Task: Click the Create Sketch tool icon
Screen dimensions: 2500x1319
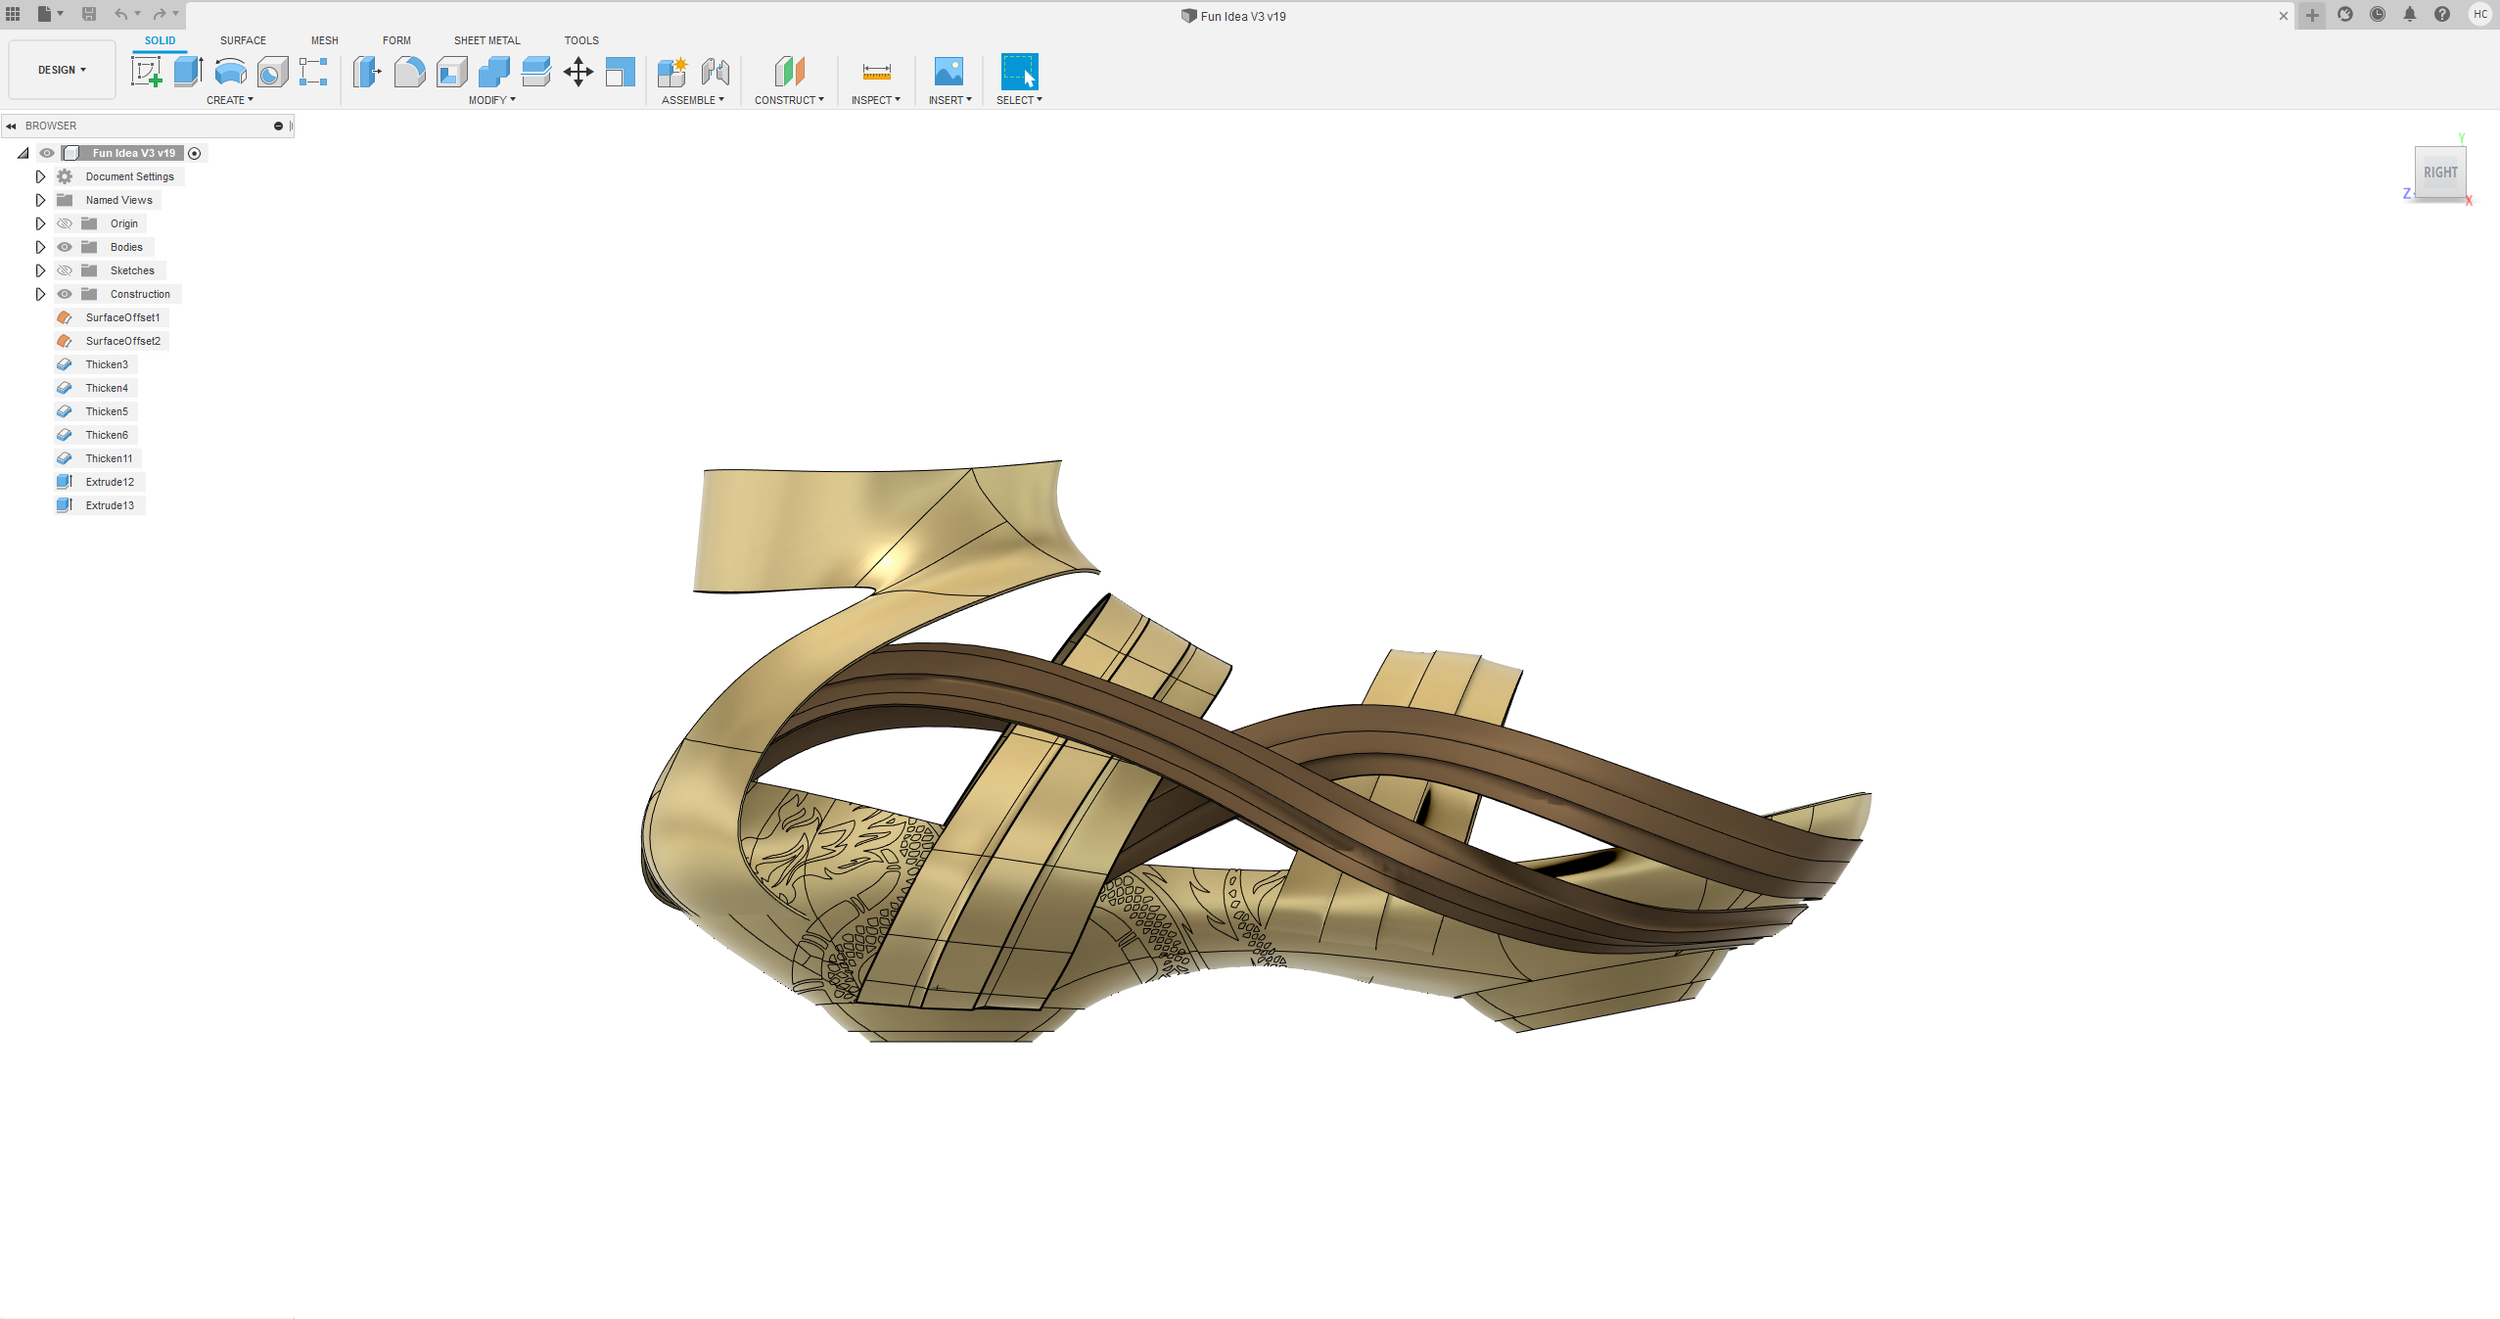Action: 146,72
